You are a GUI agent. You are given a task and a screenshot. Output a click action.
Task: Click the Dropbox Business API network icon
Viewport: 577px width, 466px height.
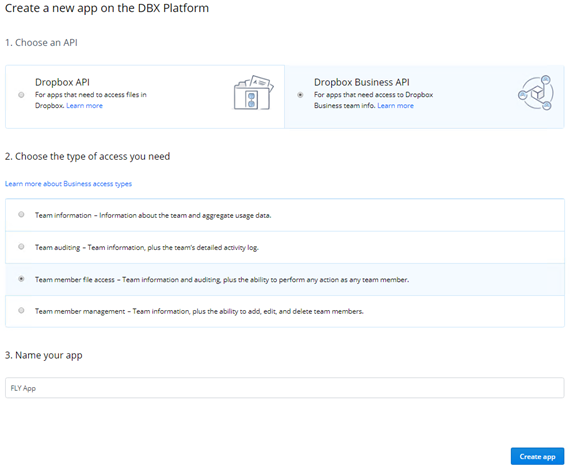[536, 93]
